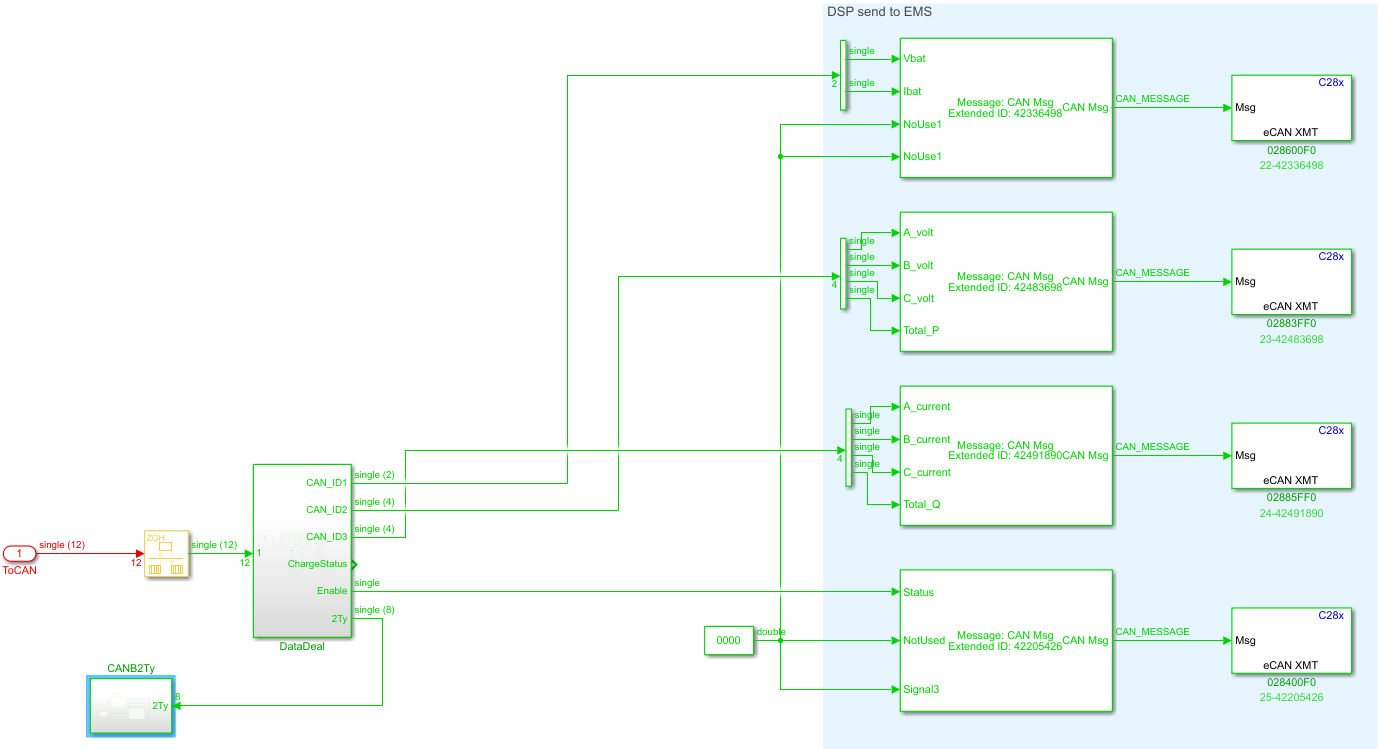Screen dimensions: 1380x749
Task: Click CAN Pack block with ID 42483698
Action: click(x=1006, y=281)
